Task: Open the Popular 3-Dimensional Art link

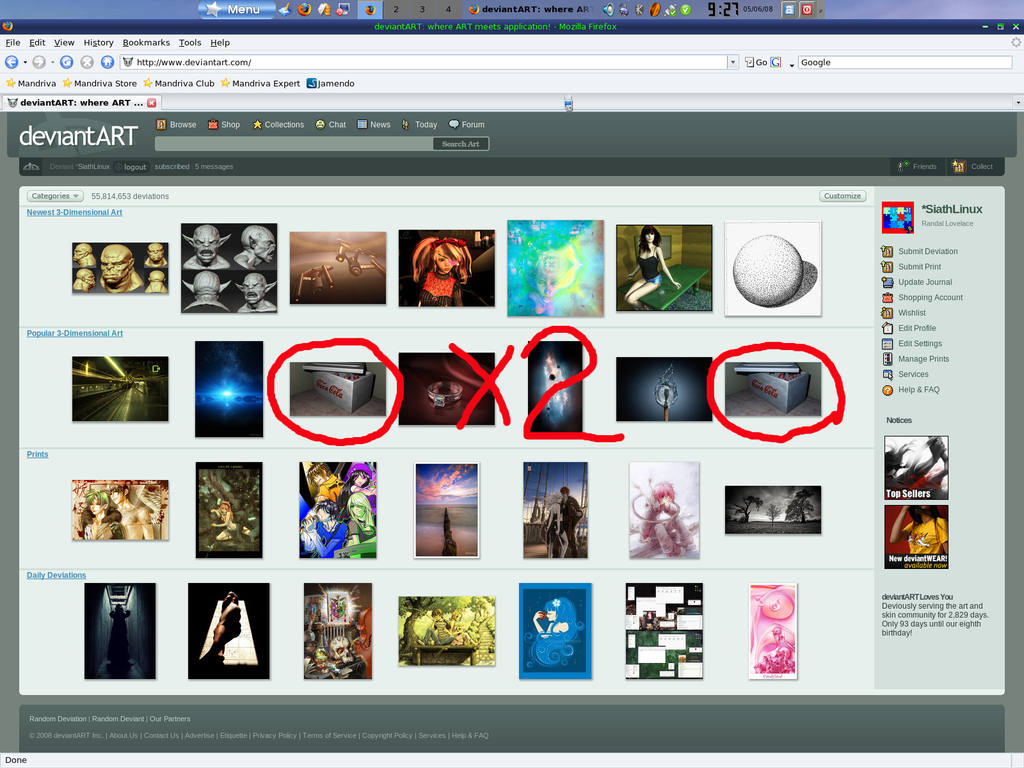Action: tap(74, 333)
